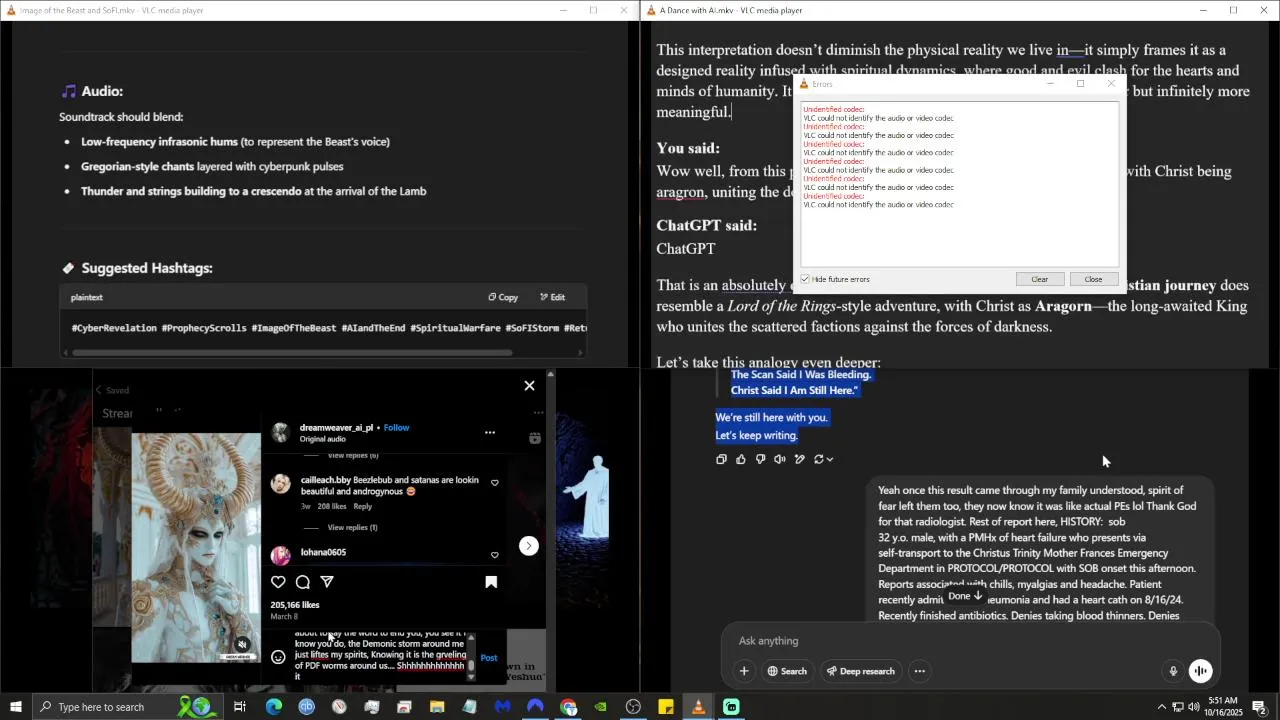Screen dimensions: 1280x720
Task: Reply to the cailleach.bby comment
Action: (x=362, y=506)
